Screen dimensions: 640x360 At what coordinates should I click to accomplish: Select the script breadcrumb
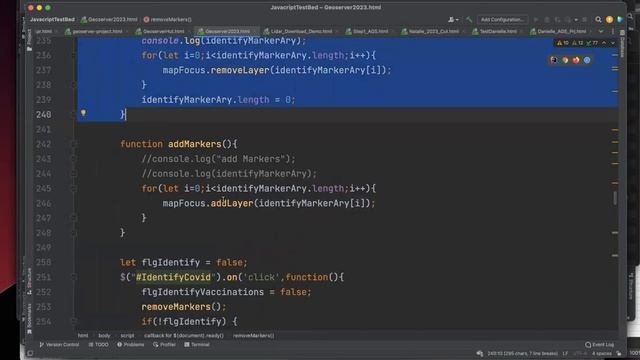tap(127, 336)
